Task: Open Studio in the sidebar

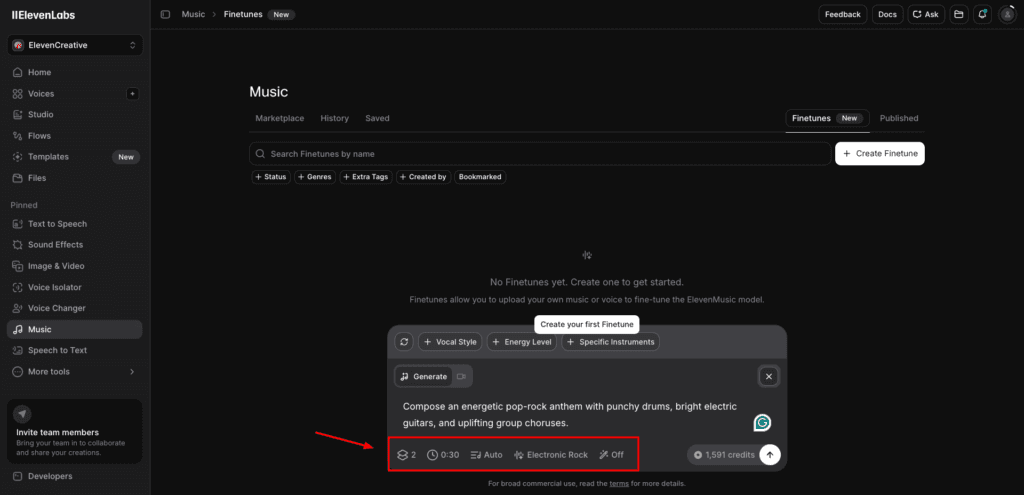Action: [74, 114]
